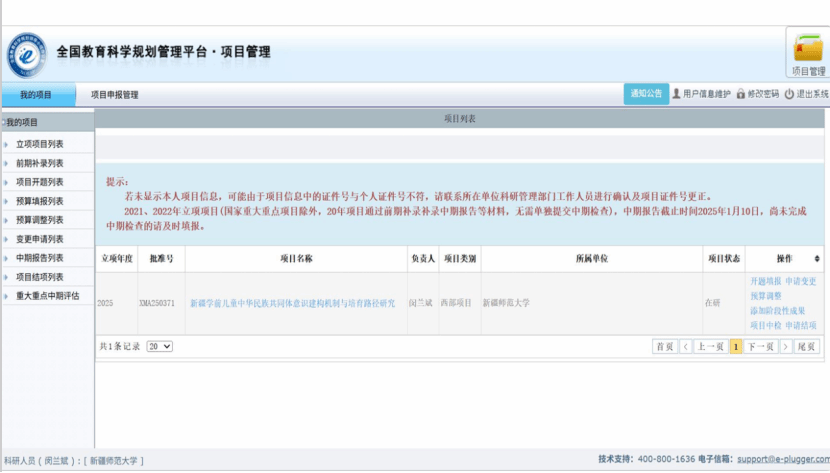Click the 通知公告 button
The width and height of the screenshot is (830, 473).
645,94
